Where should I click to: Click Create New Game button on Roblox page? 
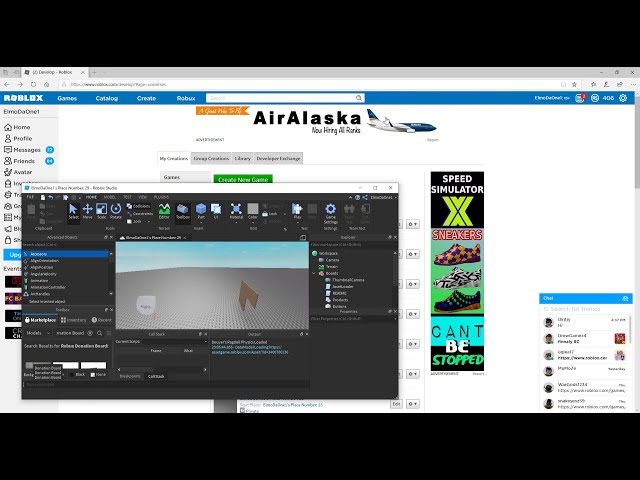click(x=243, y=179)
